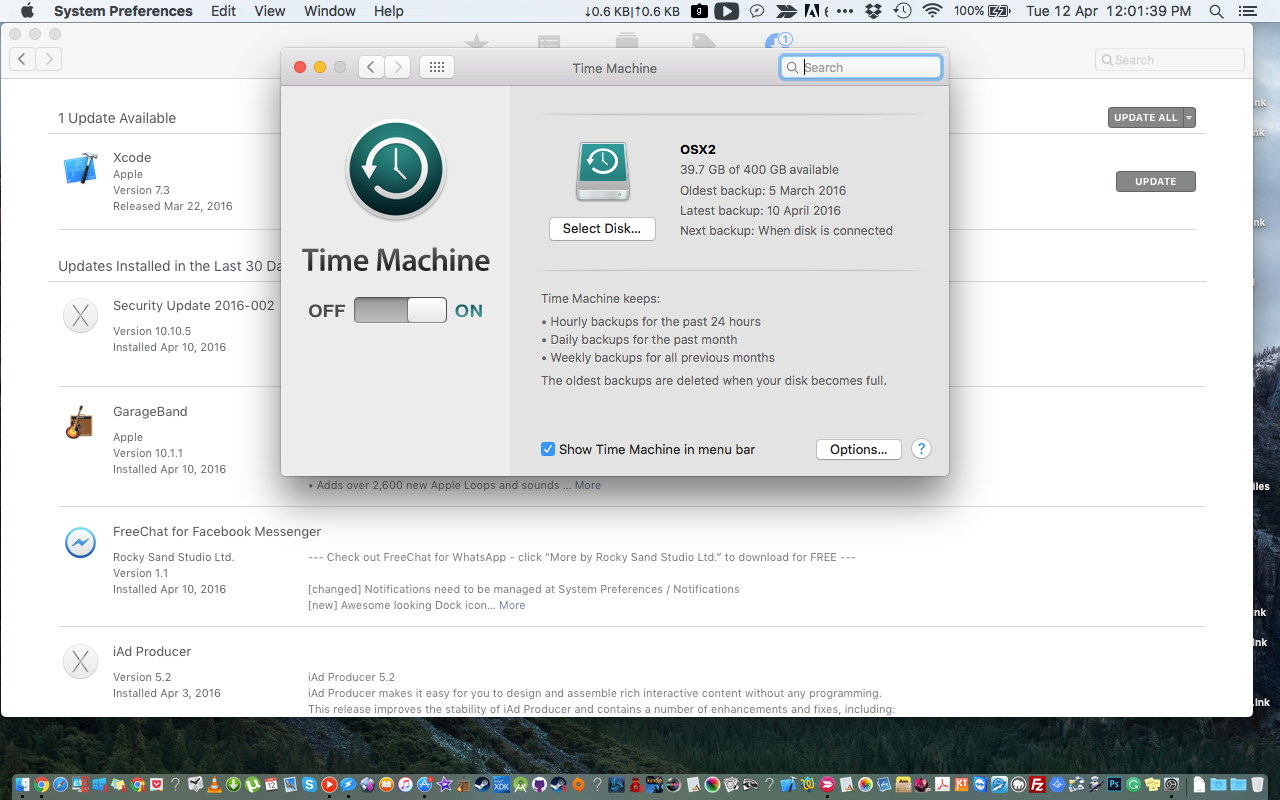Click 'Latest backup: 10 April 2016' text
The height and width of the screenshot is (800, 1280).
click(760, 210)
